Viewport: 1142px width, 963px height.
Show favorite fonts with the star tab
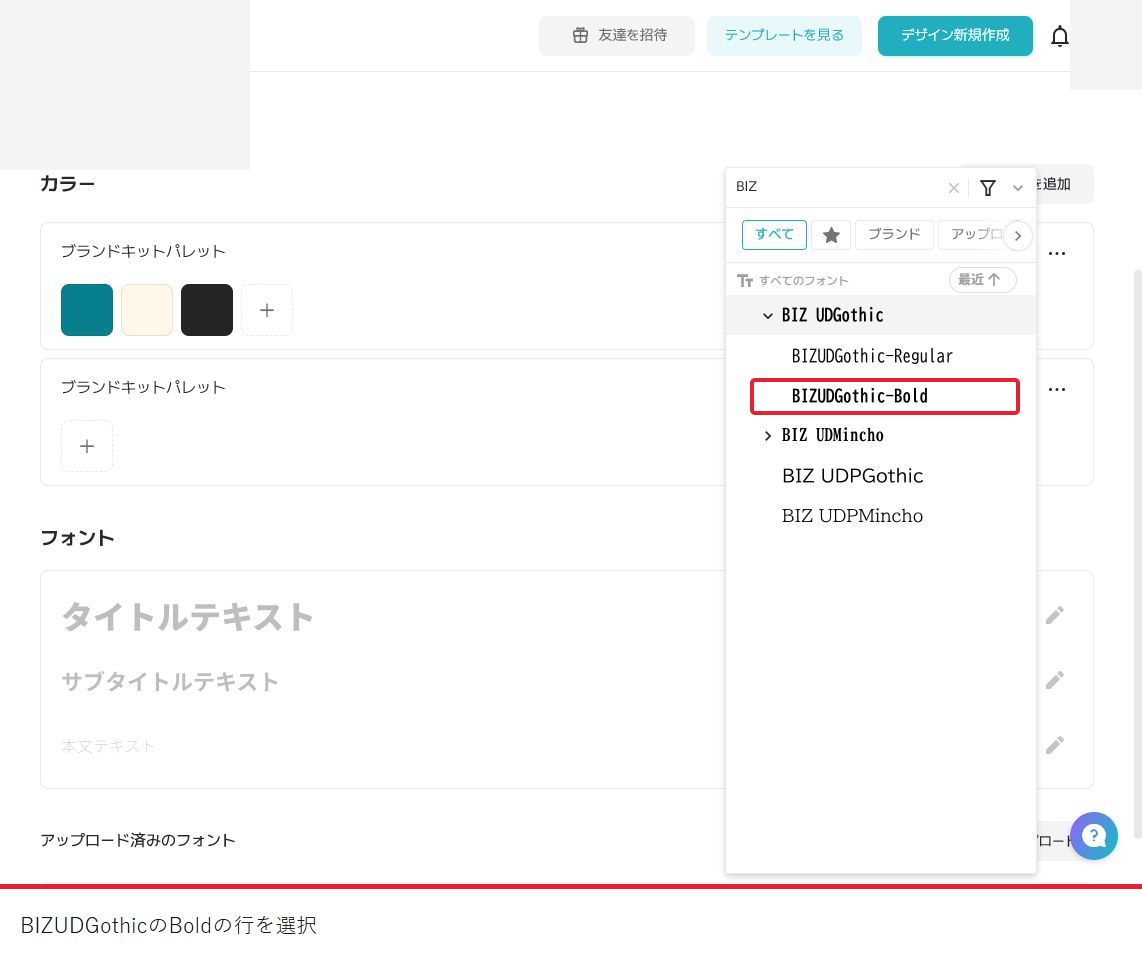pyautogui.click(x=831, y=235)
